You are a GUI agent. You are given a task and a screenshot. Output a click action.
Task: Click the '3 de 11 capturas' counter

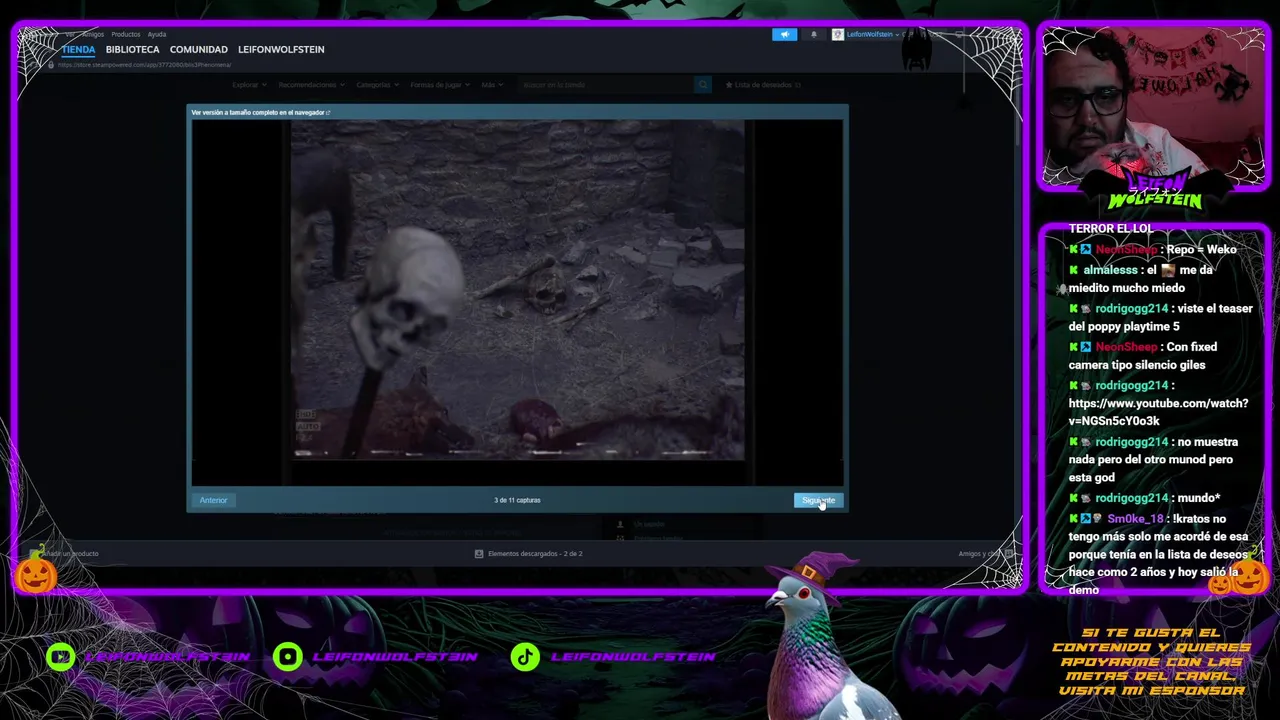pyautogui.click(x=517, y=500)
